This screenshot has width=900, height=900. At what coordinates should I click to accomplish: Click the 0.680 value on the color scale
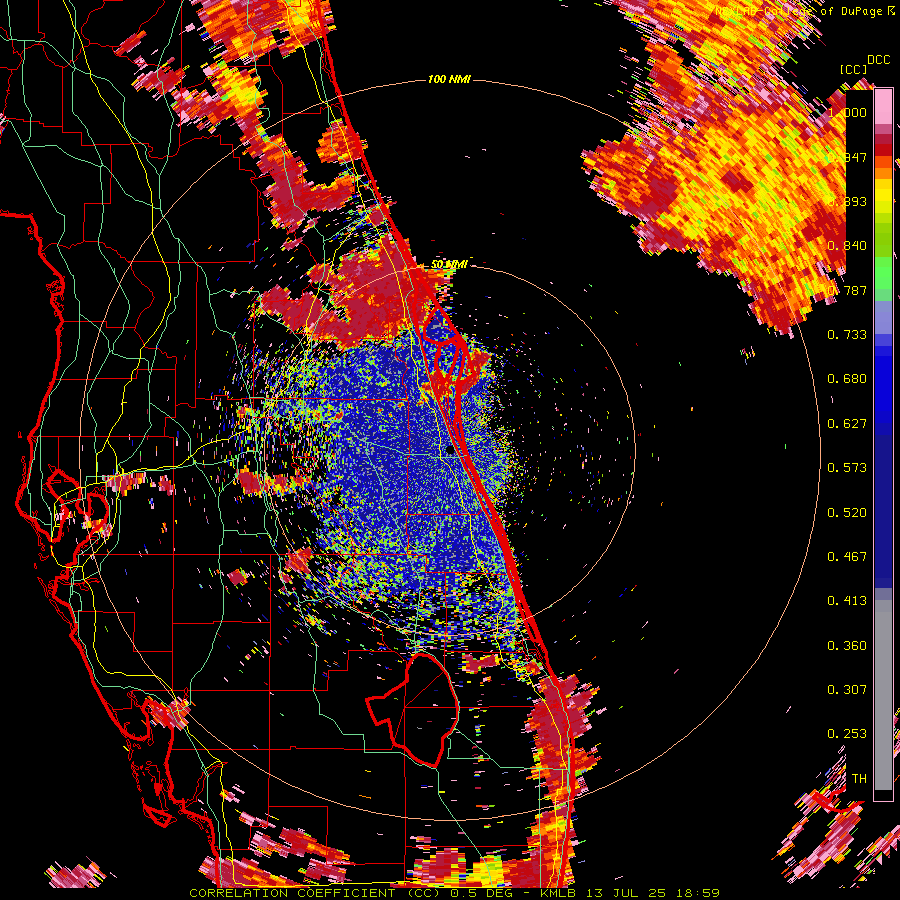pyautogui.click(x=847, y=379)
